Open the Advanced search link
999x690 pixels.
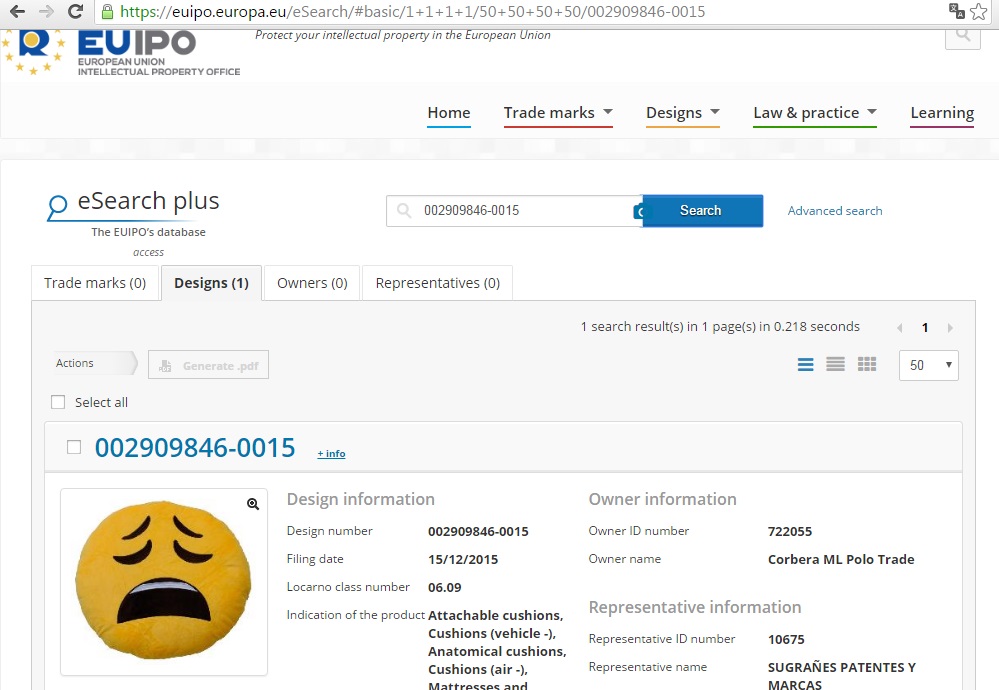click(835, 211)
